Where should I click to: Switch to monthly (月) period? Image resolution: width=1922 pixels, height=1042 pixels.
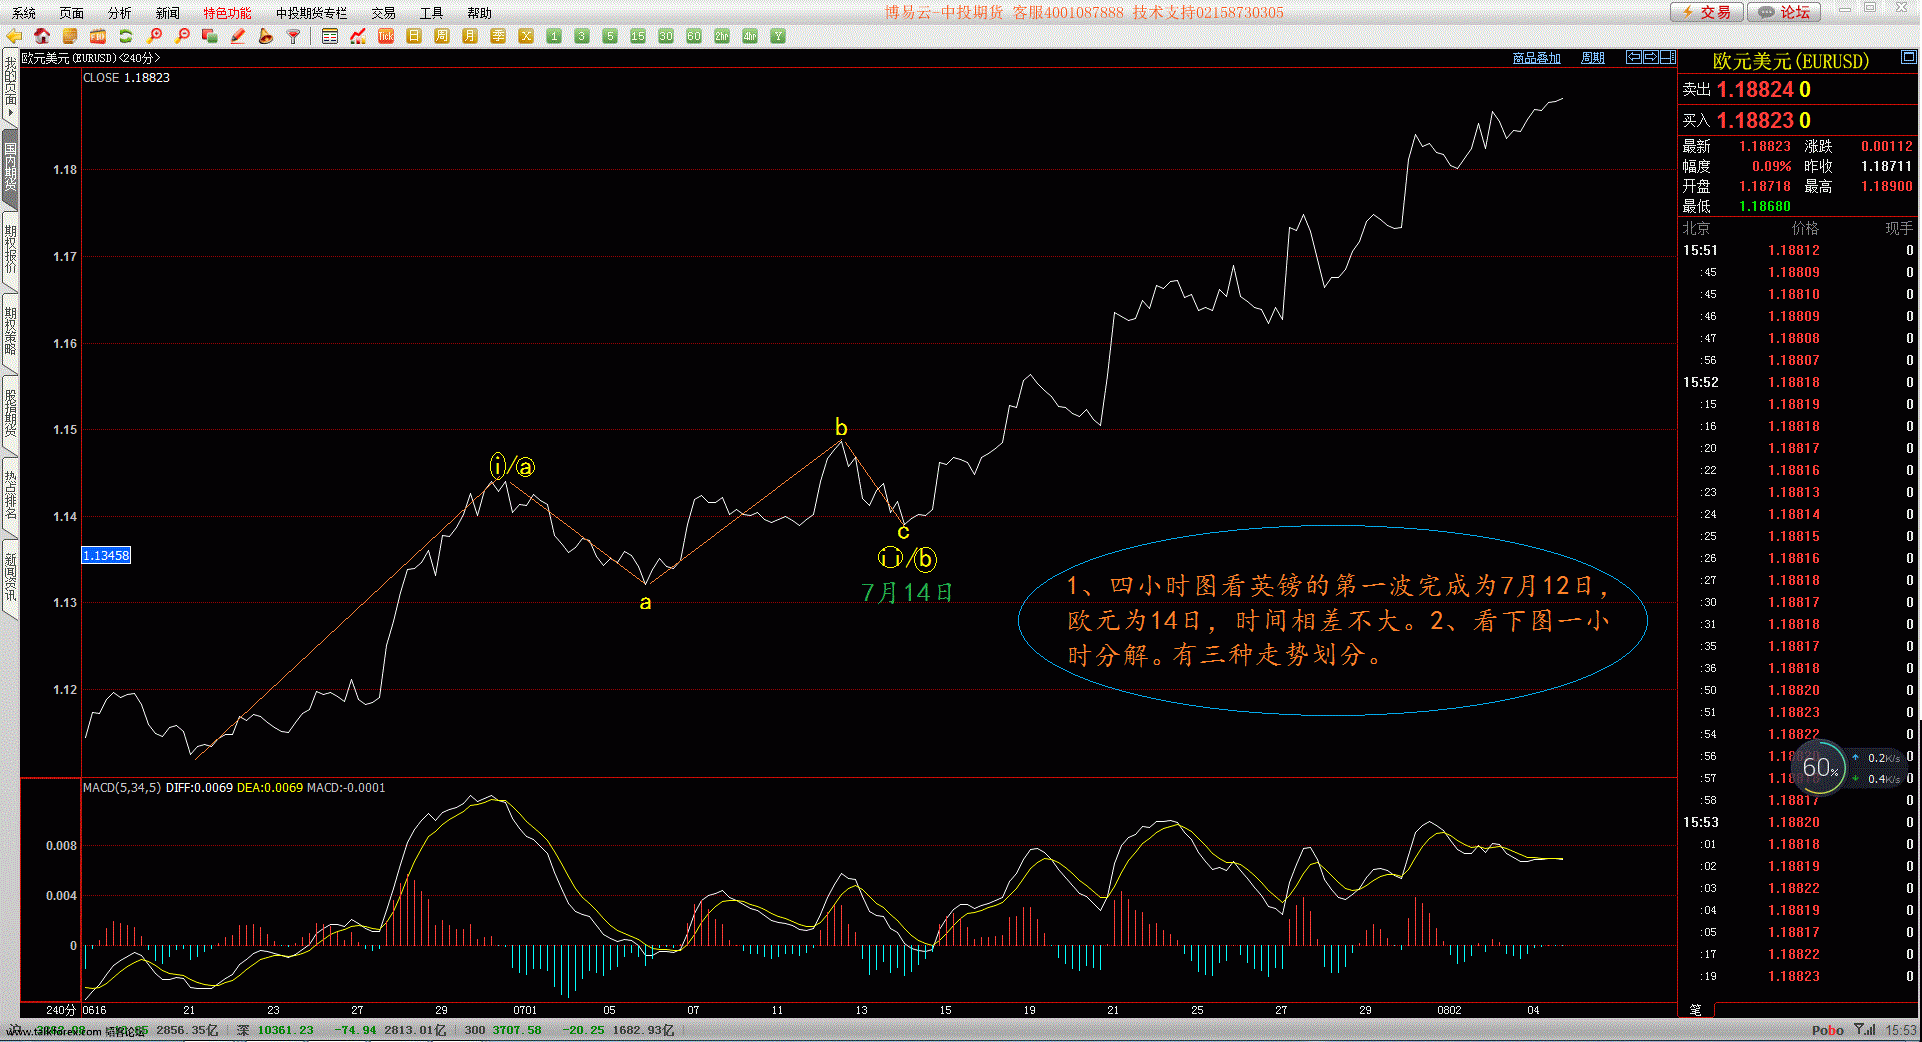click(x=470, y=36)
